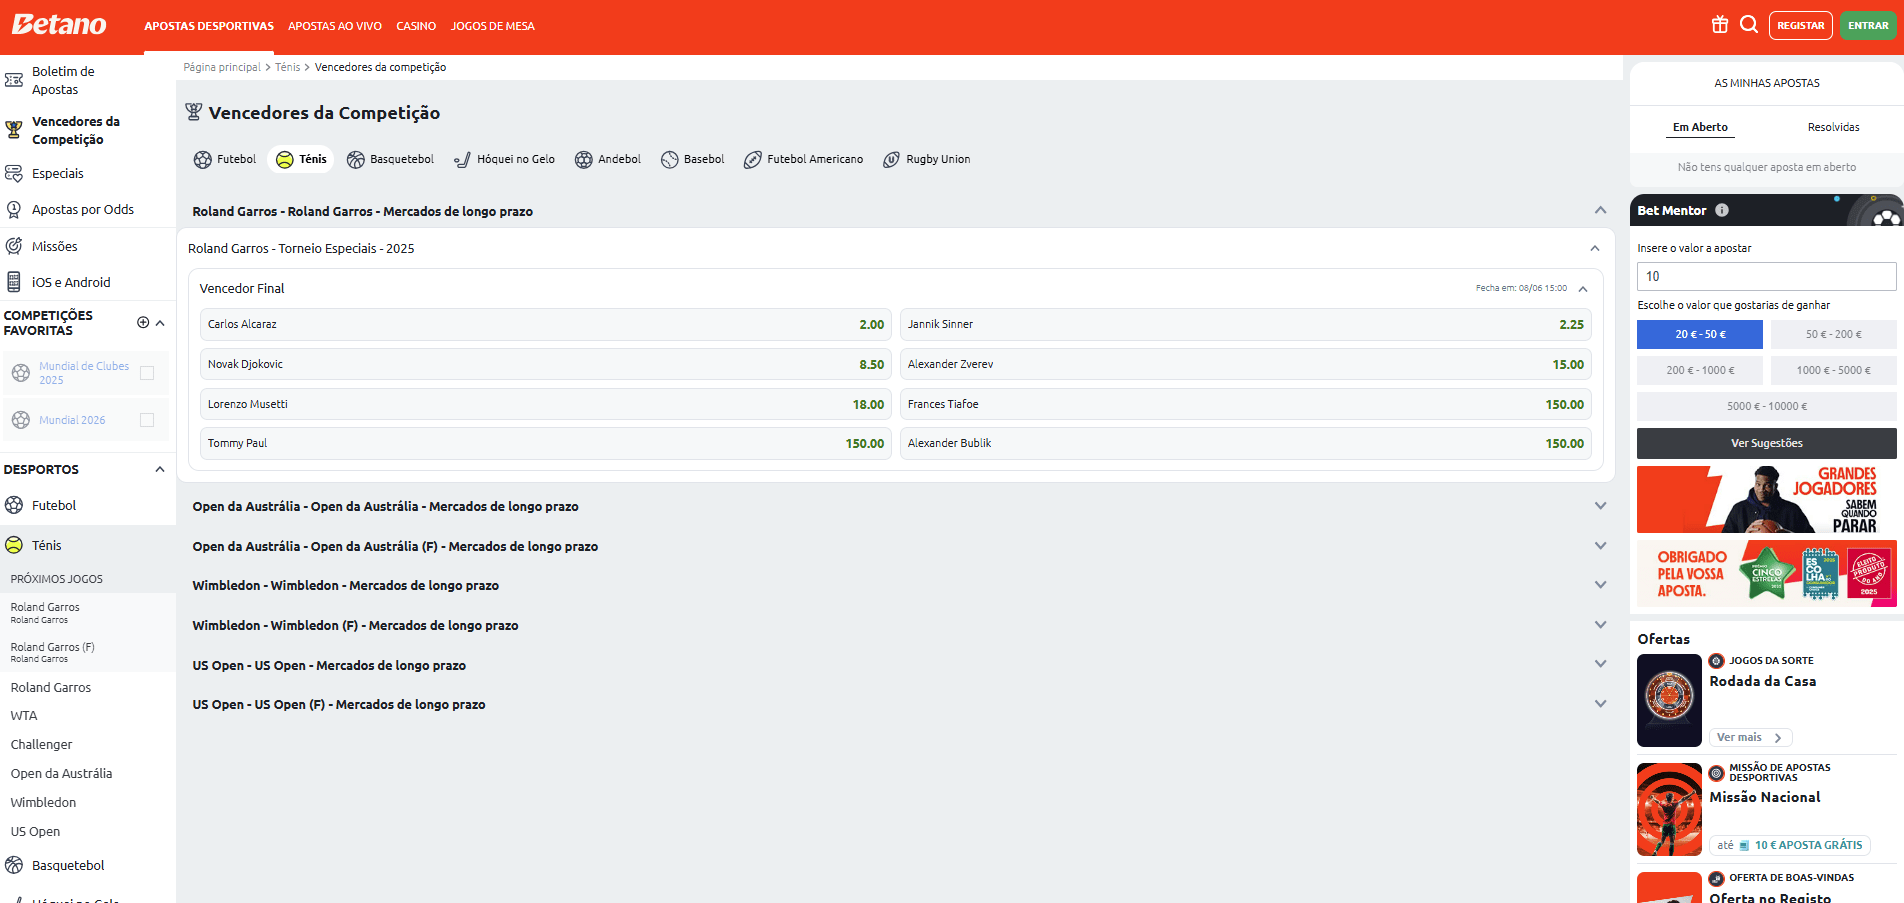Click the Especiais sidebar icon

click(x=14, y=173)
